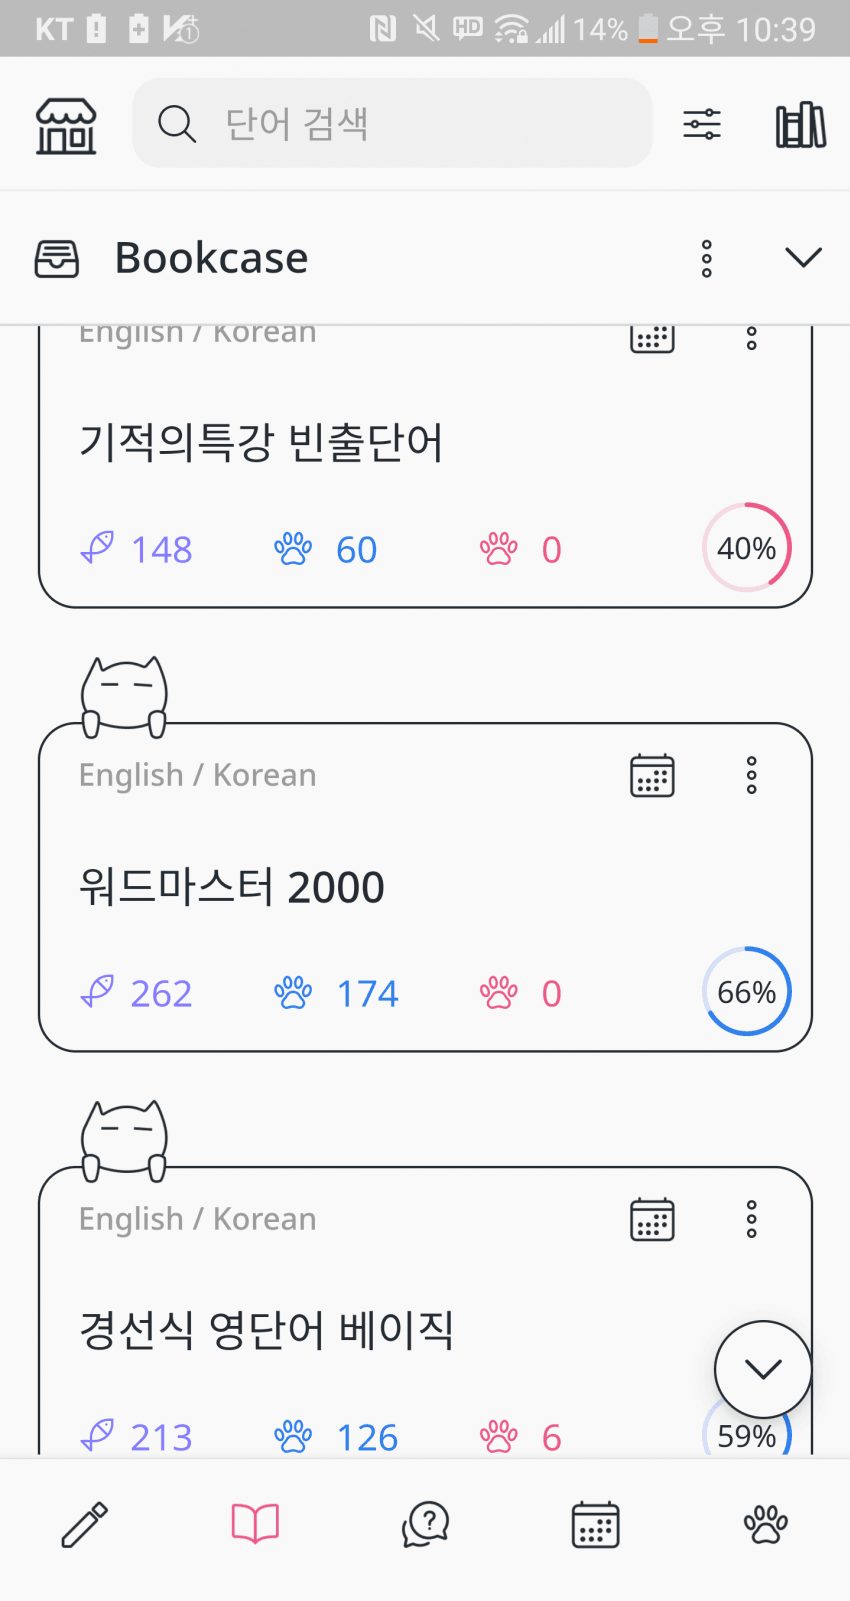Open the 워드마스터 2000 wordbook
Viewport: 850px width, 1601px height.
(232, 887)
